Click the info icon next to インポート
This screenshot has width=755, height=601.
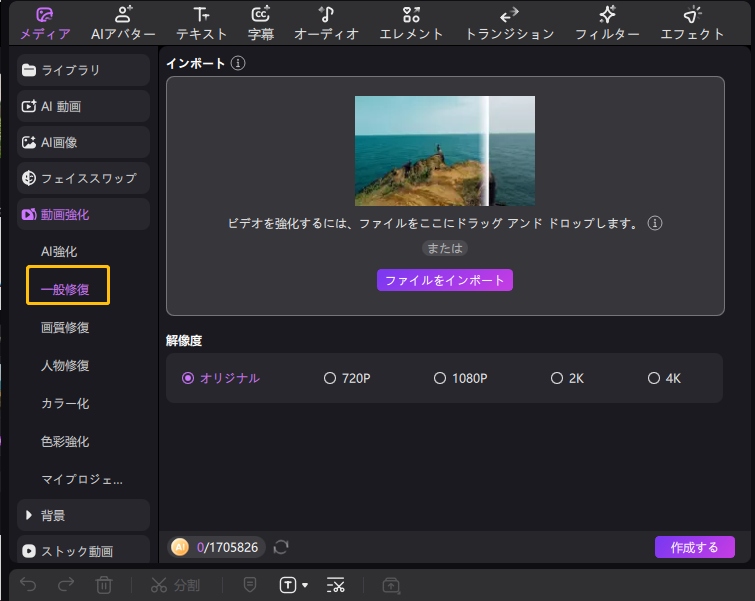[238, 63]
